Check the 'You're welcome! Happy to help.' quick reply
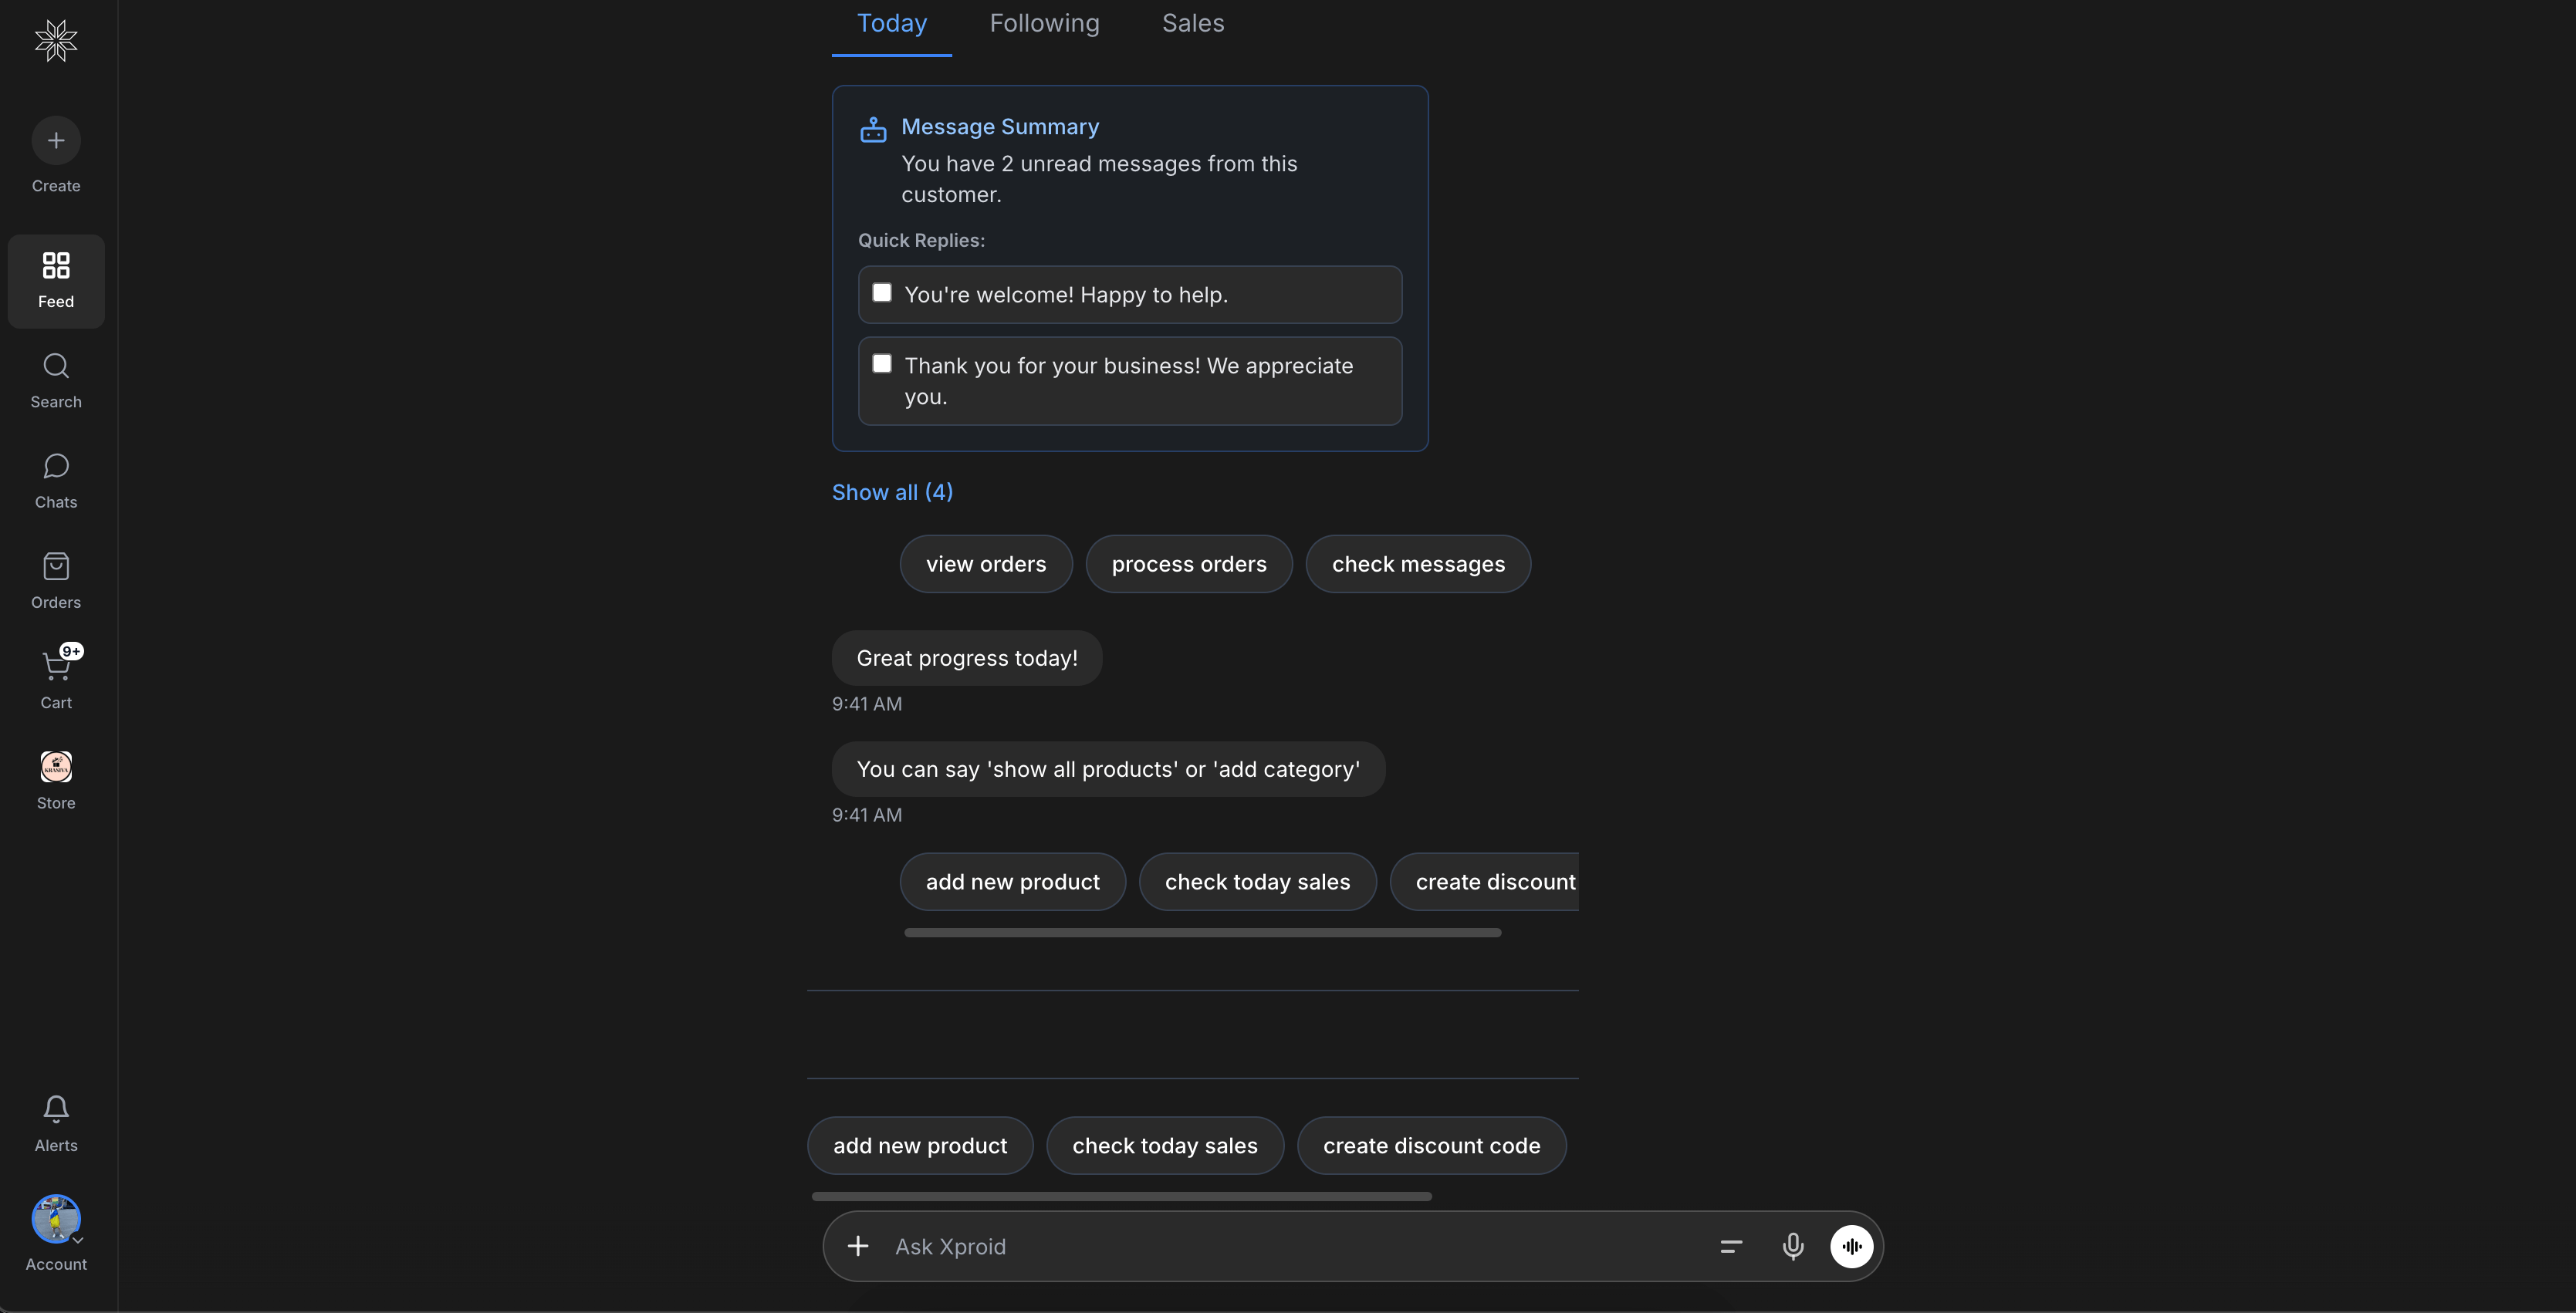2576x1313 pixels. [x=882, y=292]
